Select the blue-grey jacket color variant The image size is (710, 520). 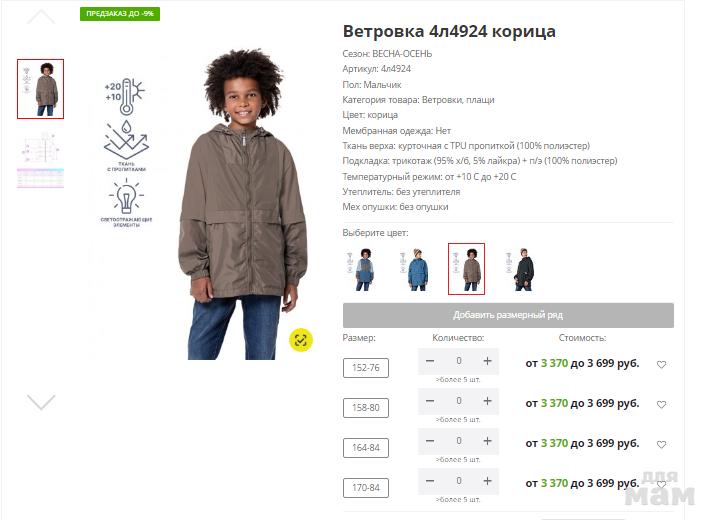[x=361, y=269]
